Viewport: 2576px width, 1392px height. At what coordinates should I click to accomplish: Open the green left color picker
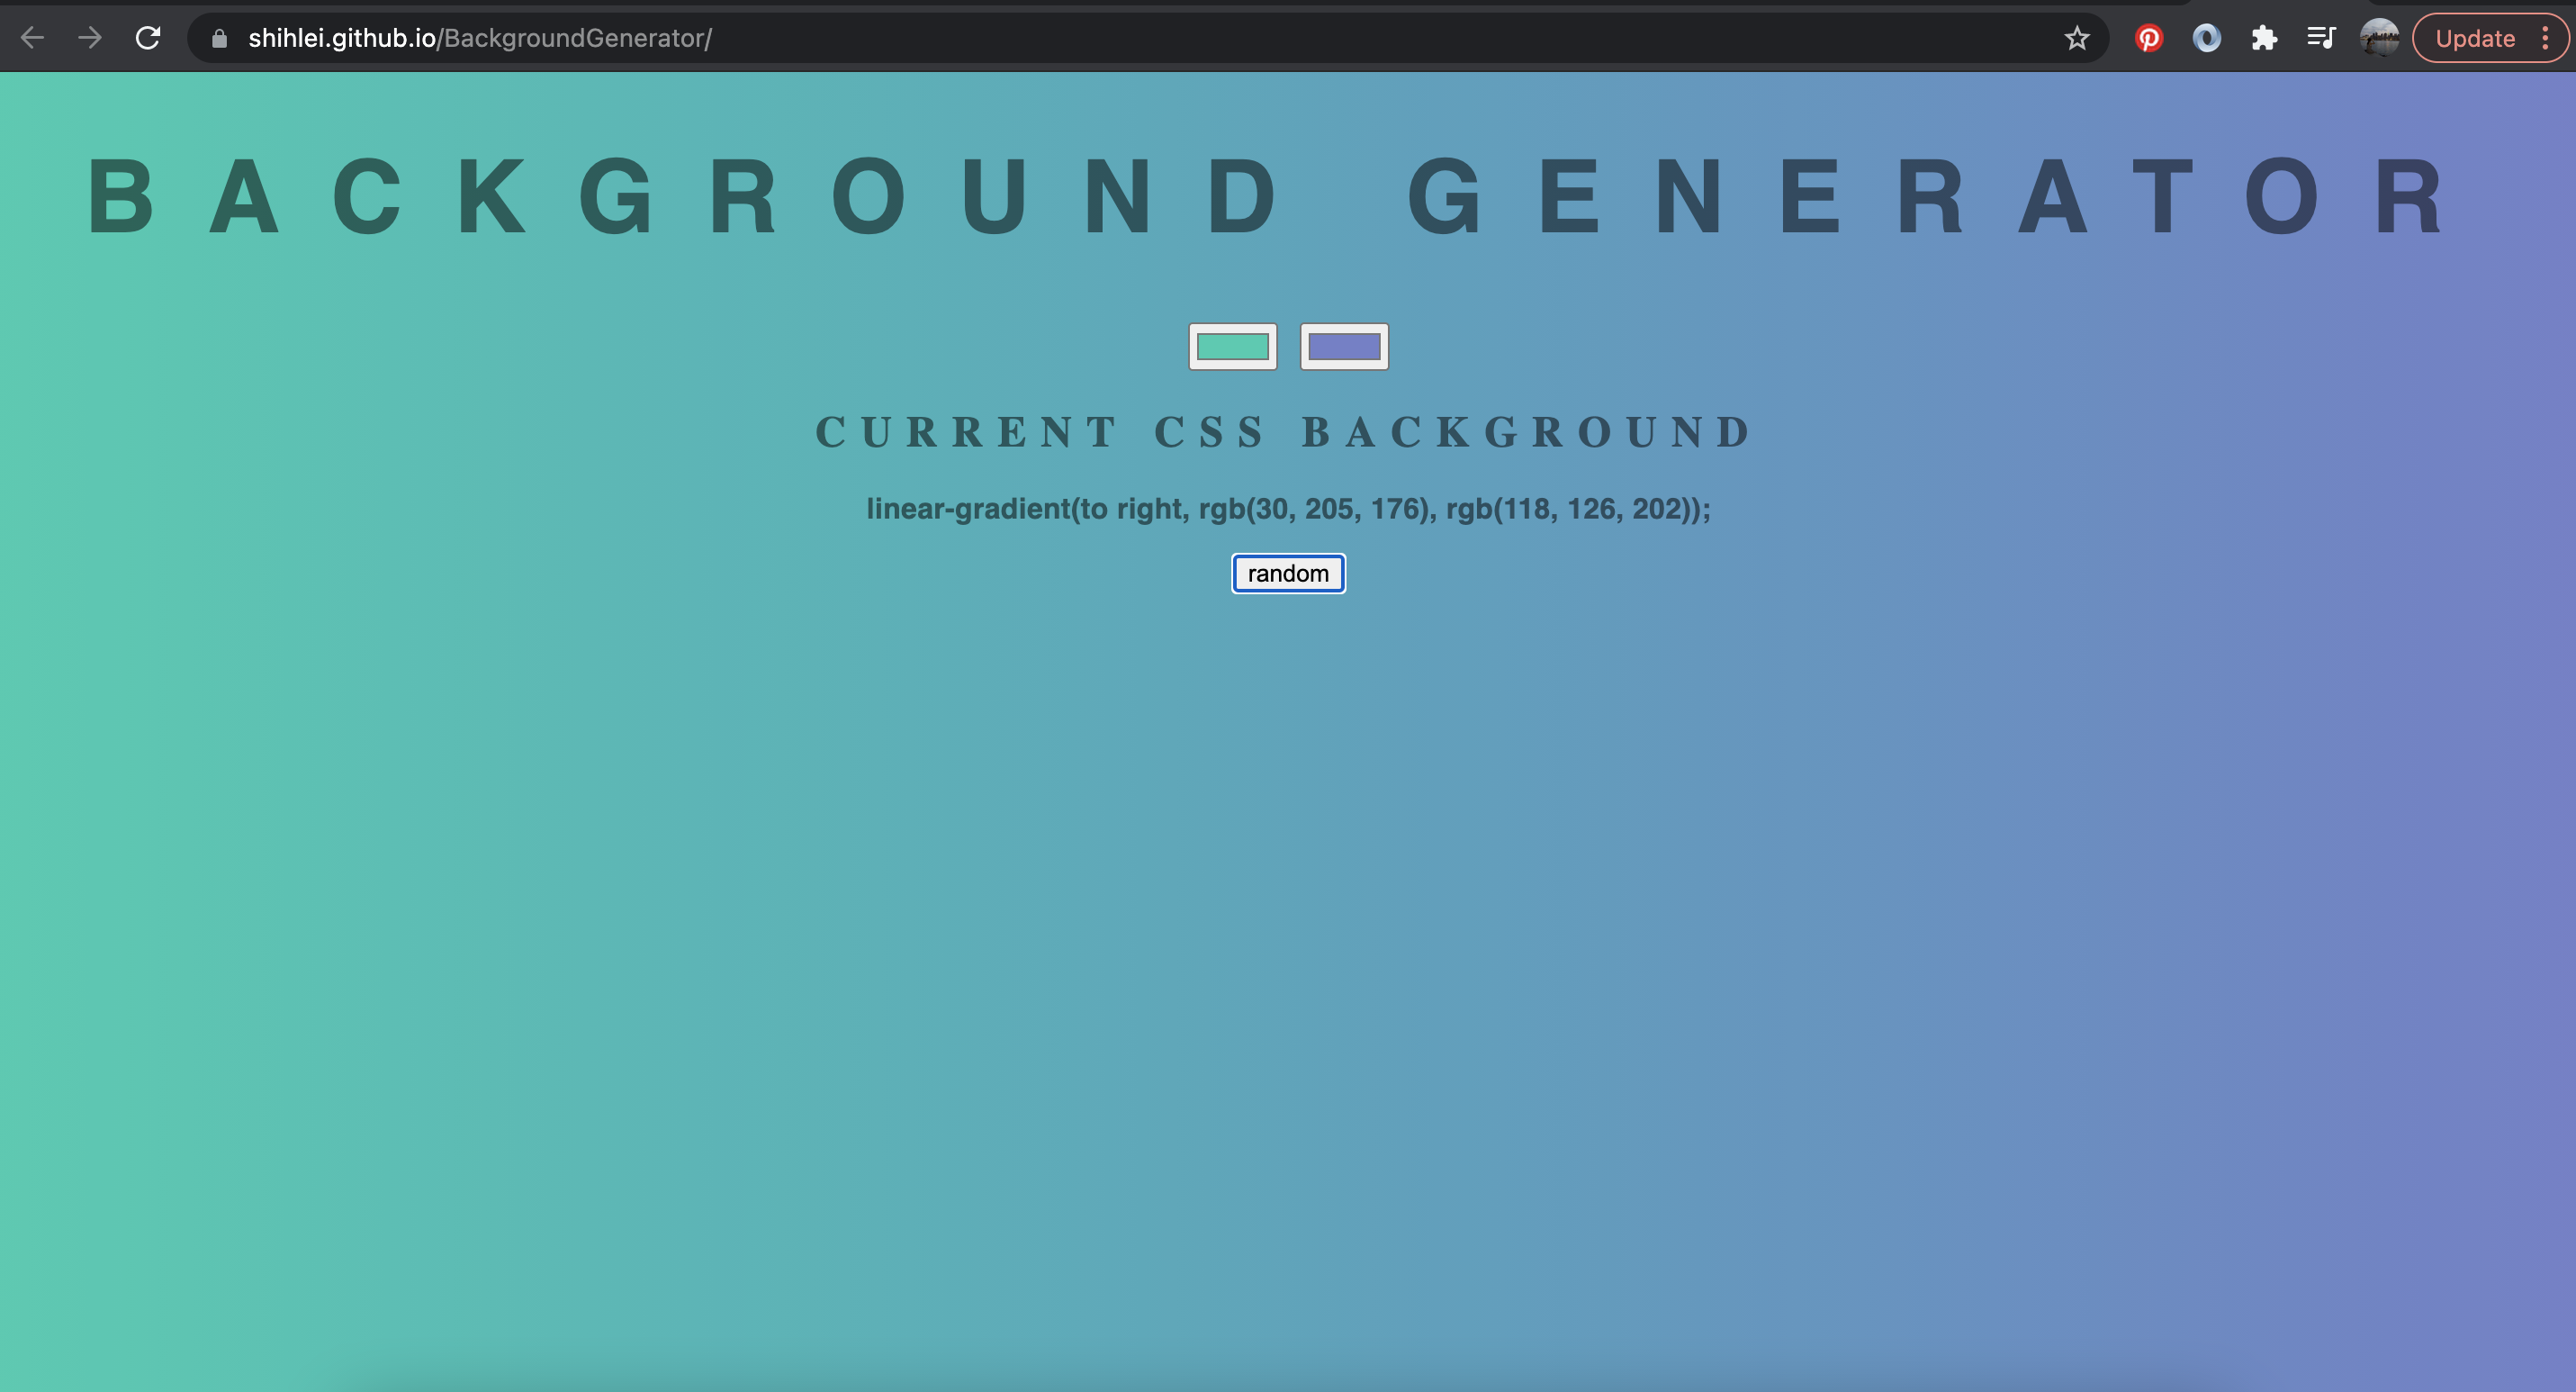coord(1232,346)
